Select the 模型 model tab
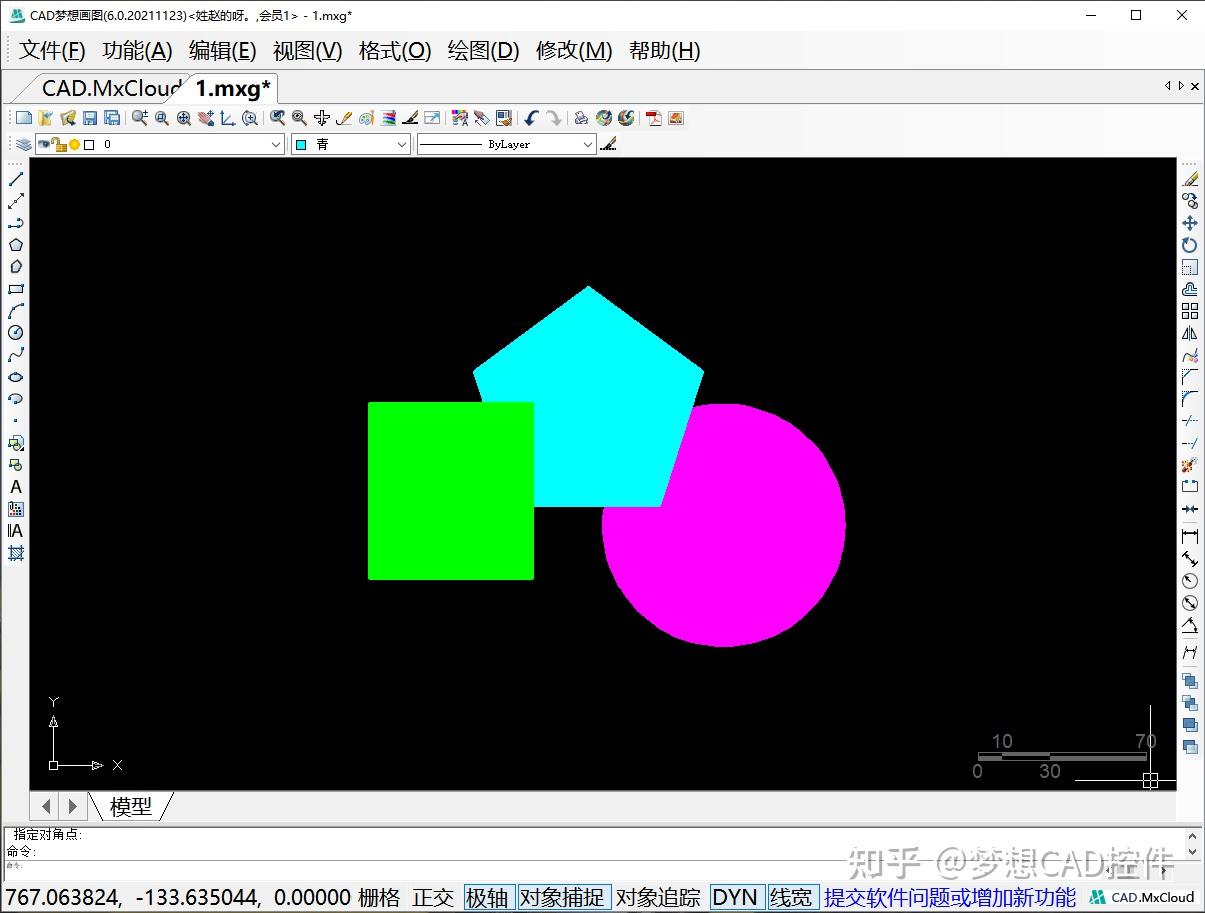The height and width of the screenshot is (913, 1205). [x=131, y=806]
